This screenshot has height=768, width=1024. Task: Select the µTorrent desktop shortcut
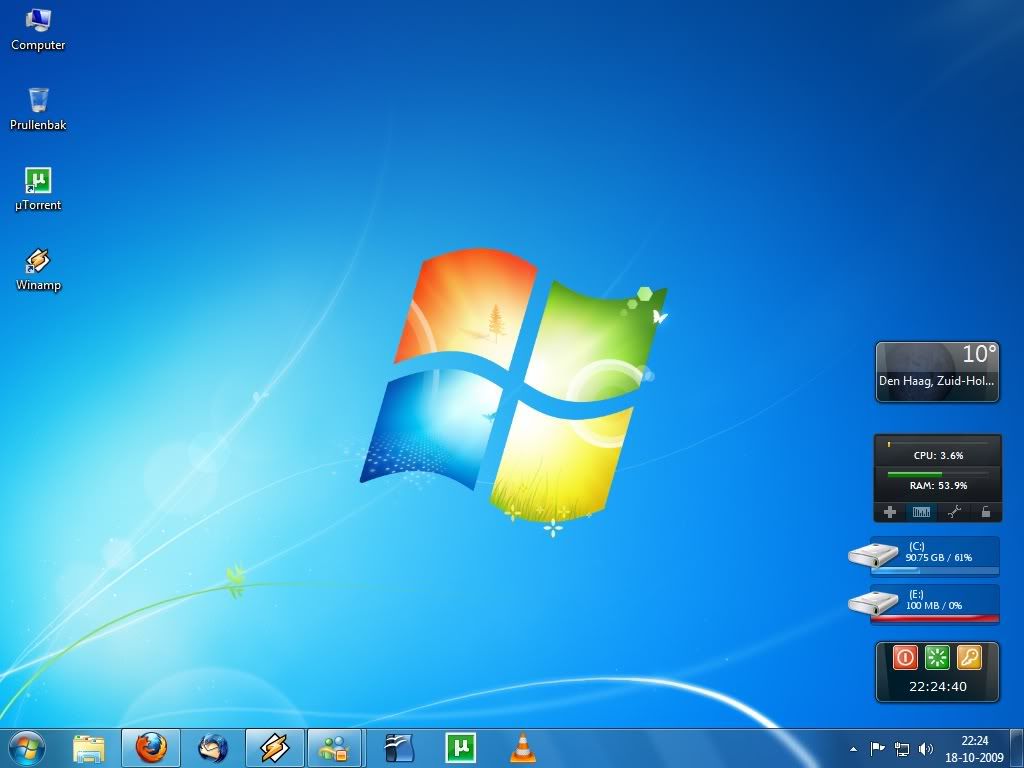coord(38,189)
